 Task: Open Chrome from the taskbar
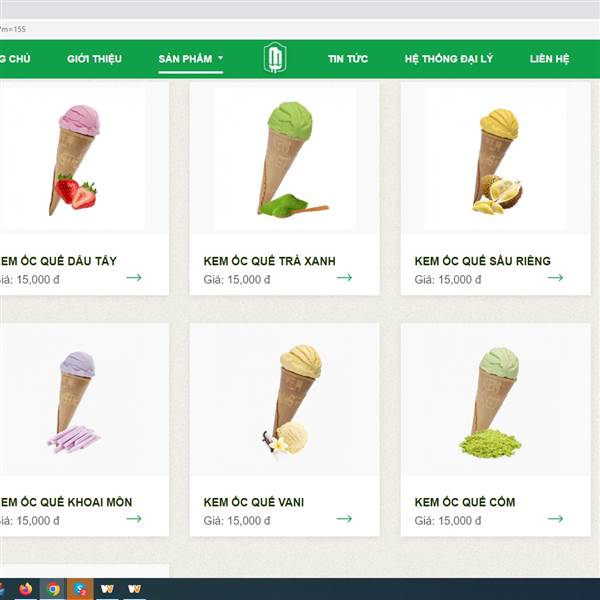coord(53,589)
